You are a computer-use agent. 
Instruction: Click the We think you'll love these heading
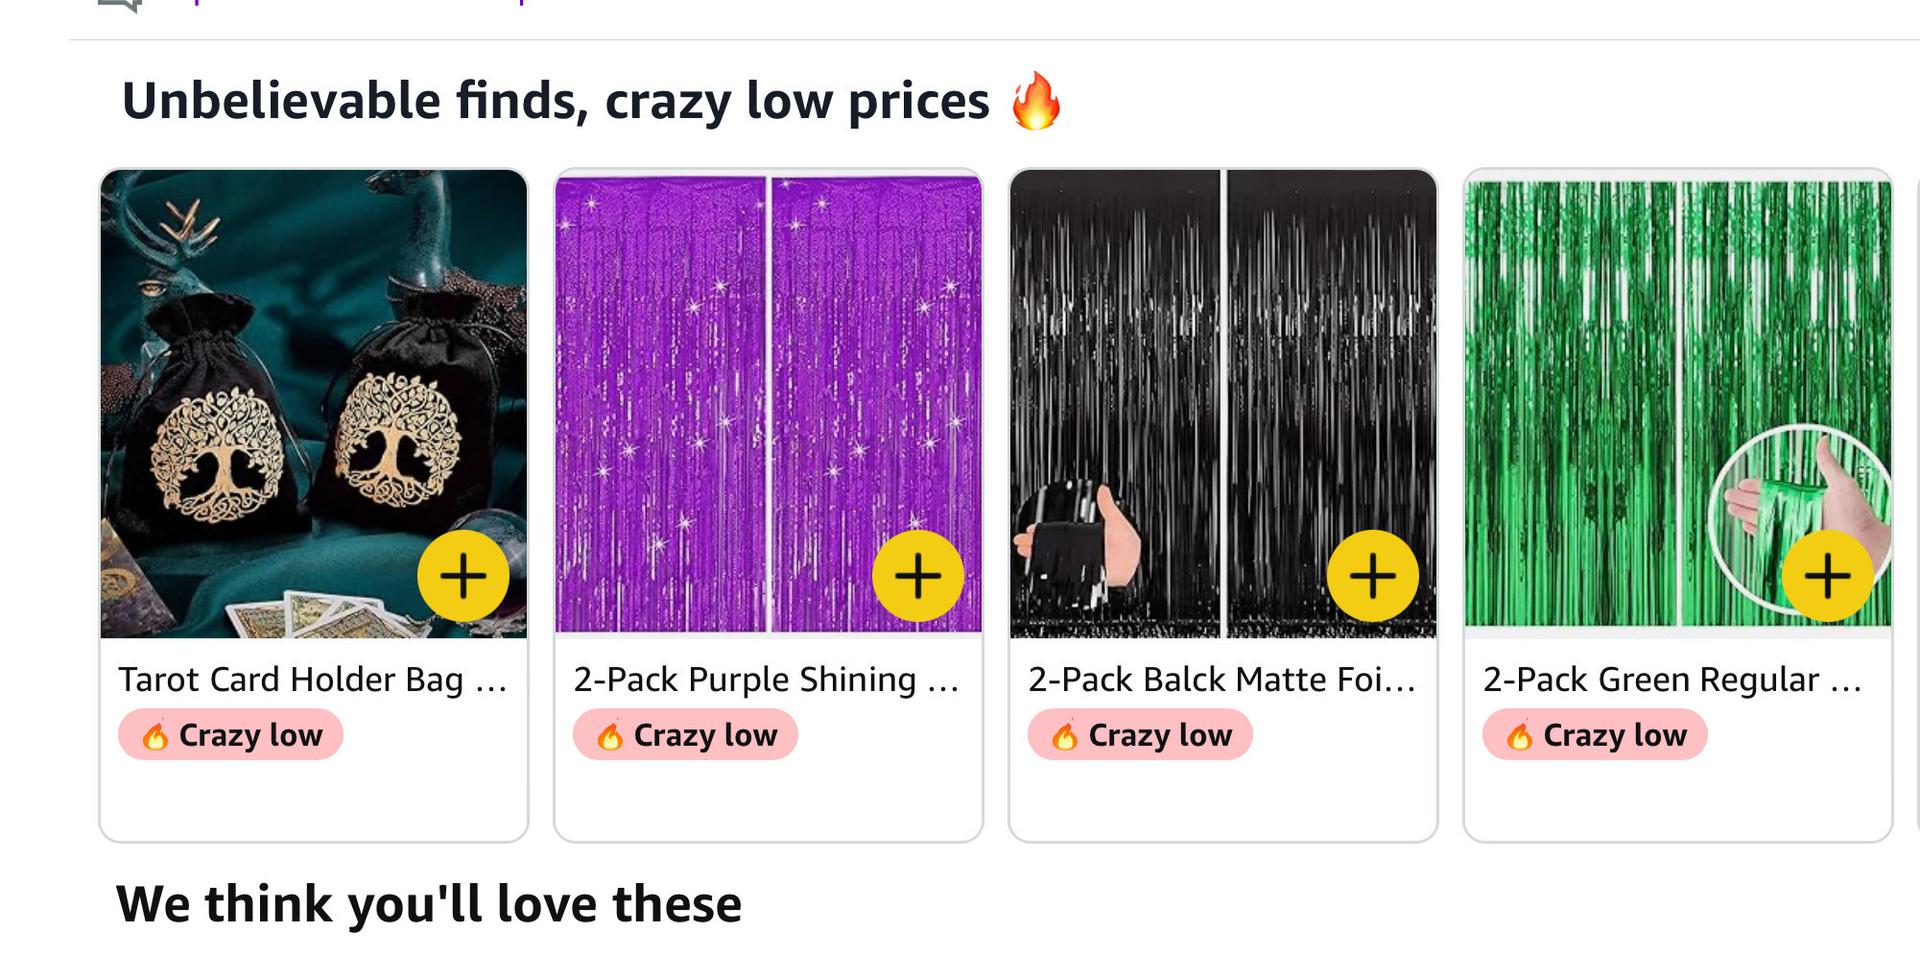click(x=429, y=904)
